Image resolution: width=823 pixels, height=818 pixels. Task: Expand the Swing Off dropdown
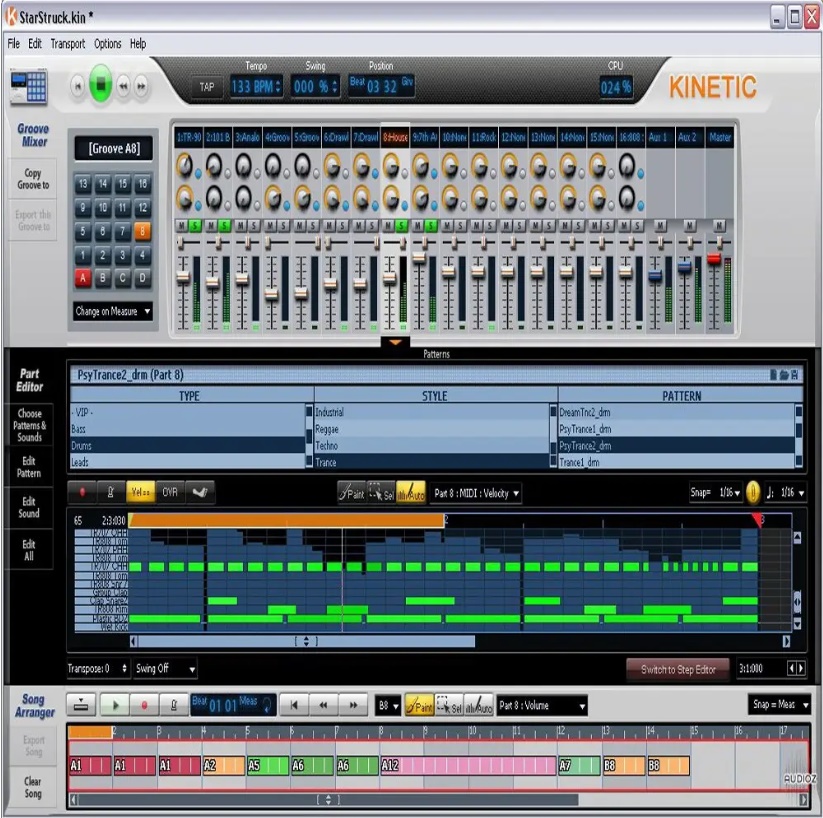click(x=165, y=668)
